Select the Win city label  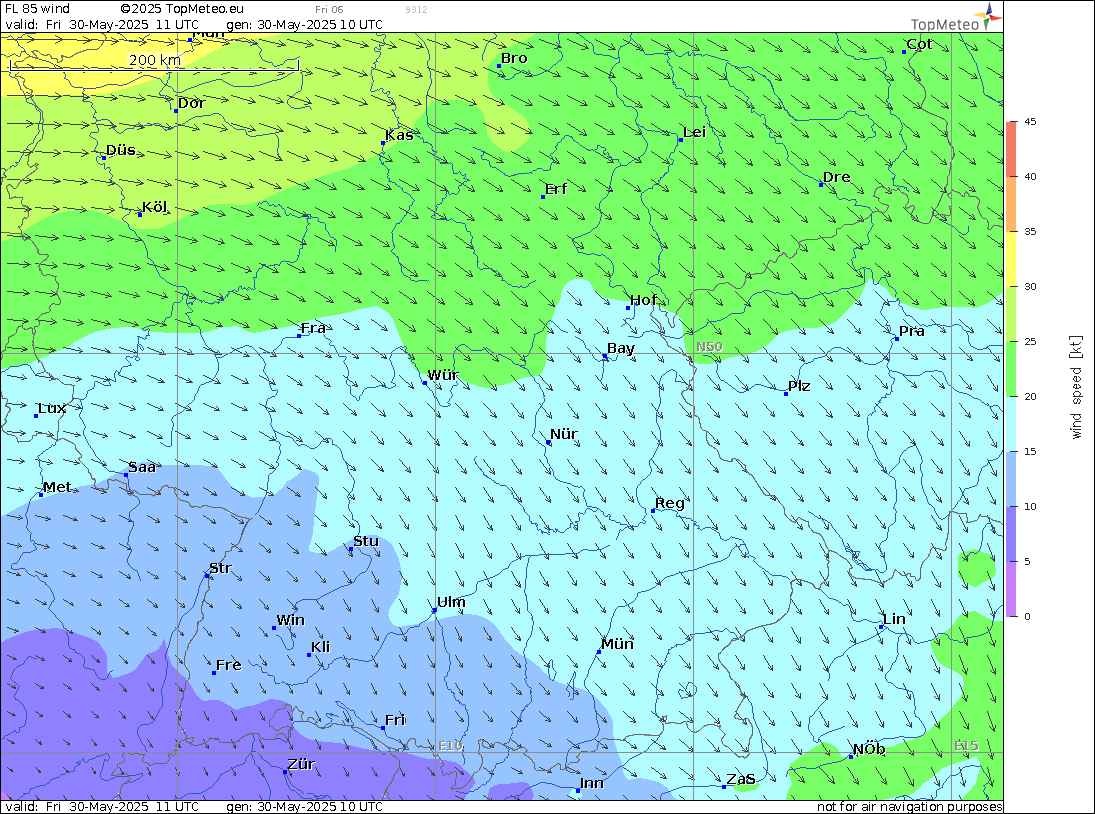[290, 621]
